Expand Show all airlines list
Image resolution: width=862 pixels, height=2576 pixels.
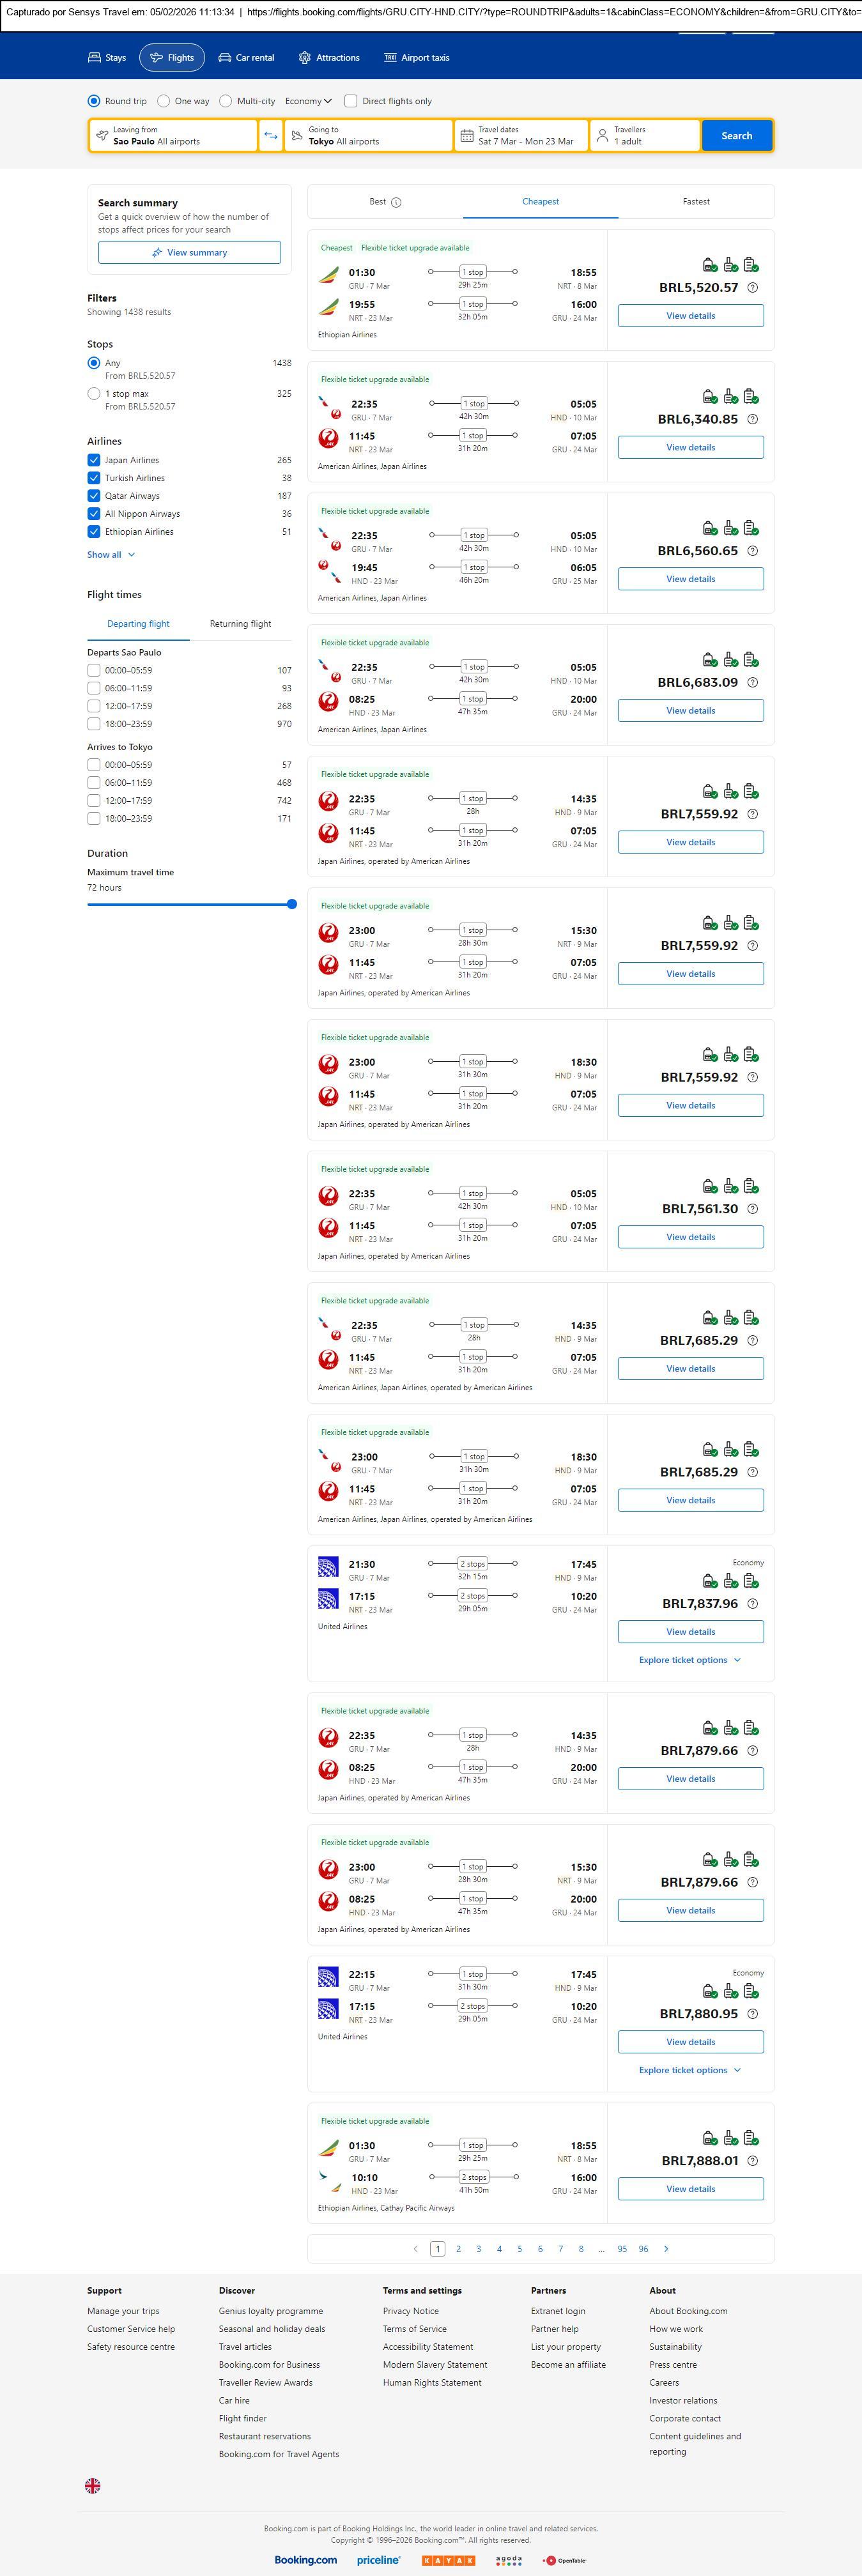point(110,555)
